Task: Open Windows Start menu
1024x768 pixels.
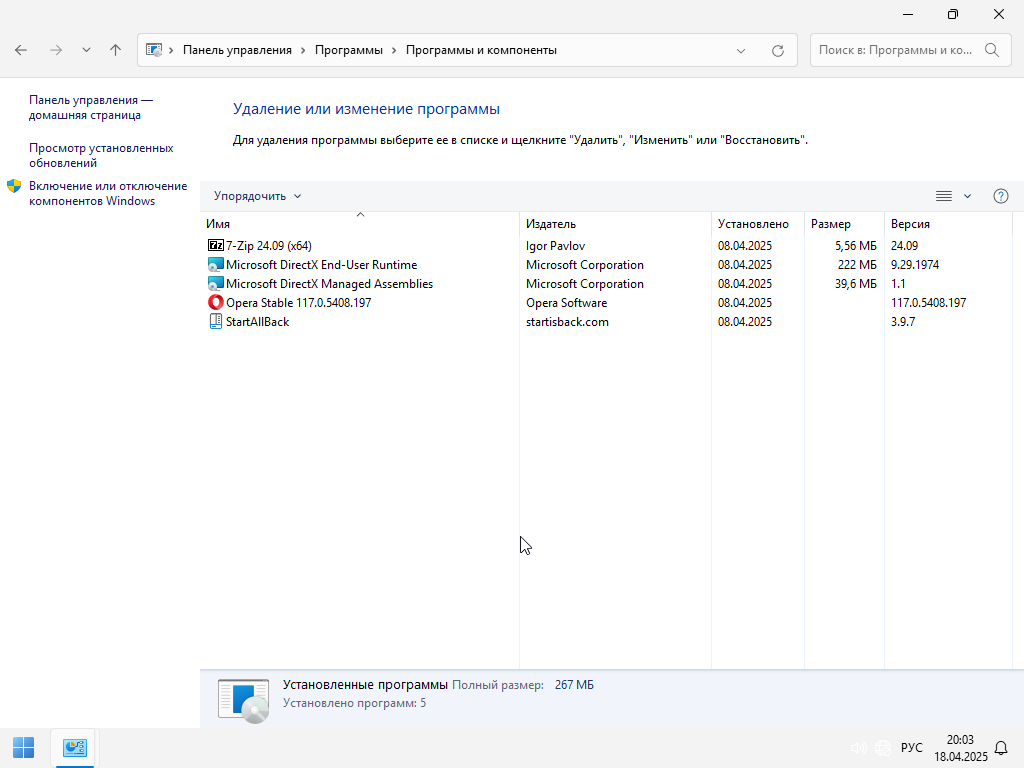Action: (x=23, y=747)
